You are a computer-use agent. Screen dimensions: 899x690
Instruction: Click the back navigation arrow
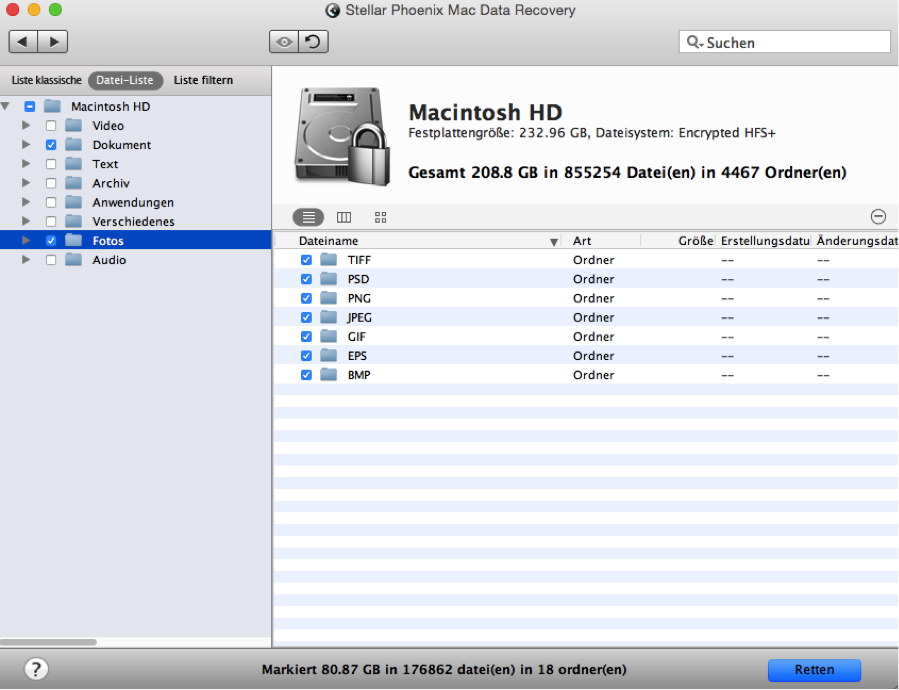tap(24, 42)
